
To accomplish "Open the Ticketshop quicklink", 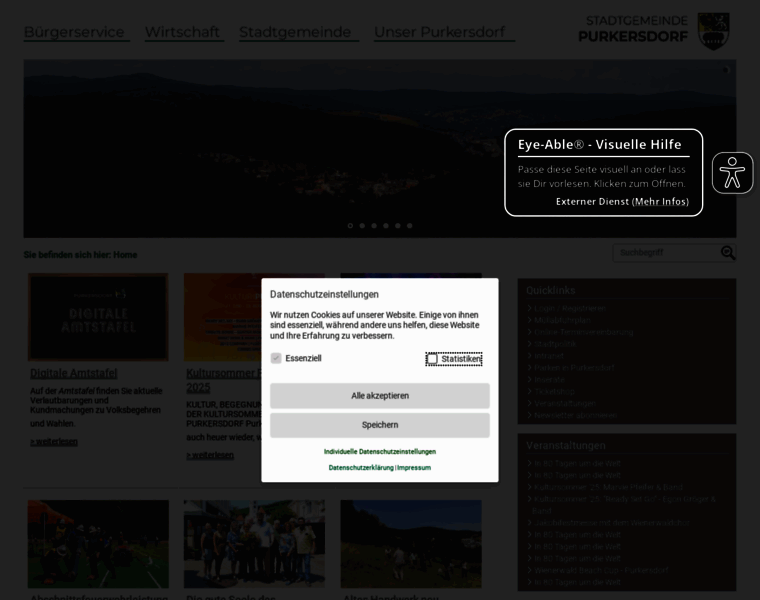I will [x=554, y=391].
